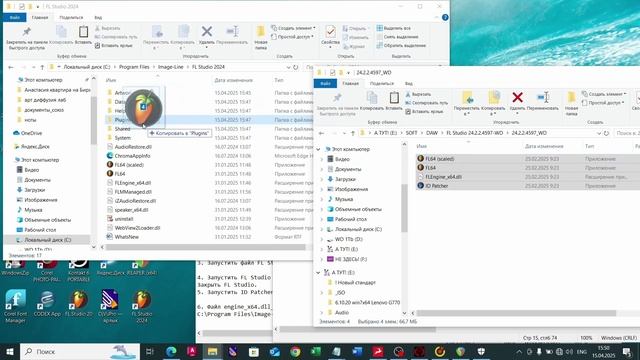Image resolution: width=640 pixels, height=360 pixels.
Task: Click Обратить выделение in FL Studio 2024 ribbon
Action: click(401, 45)
